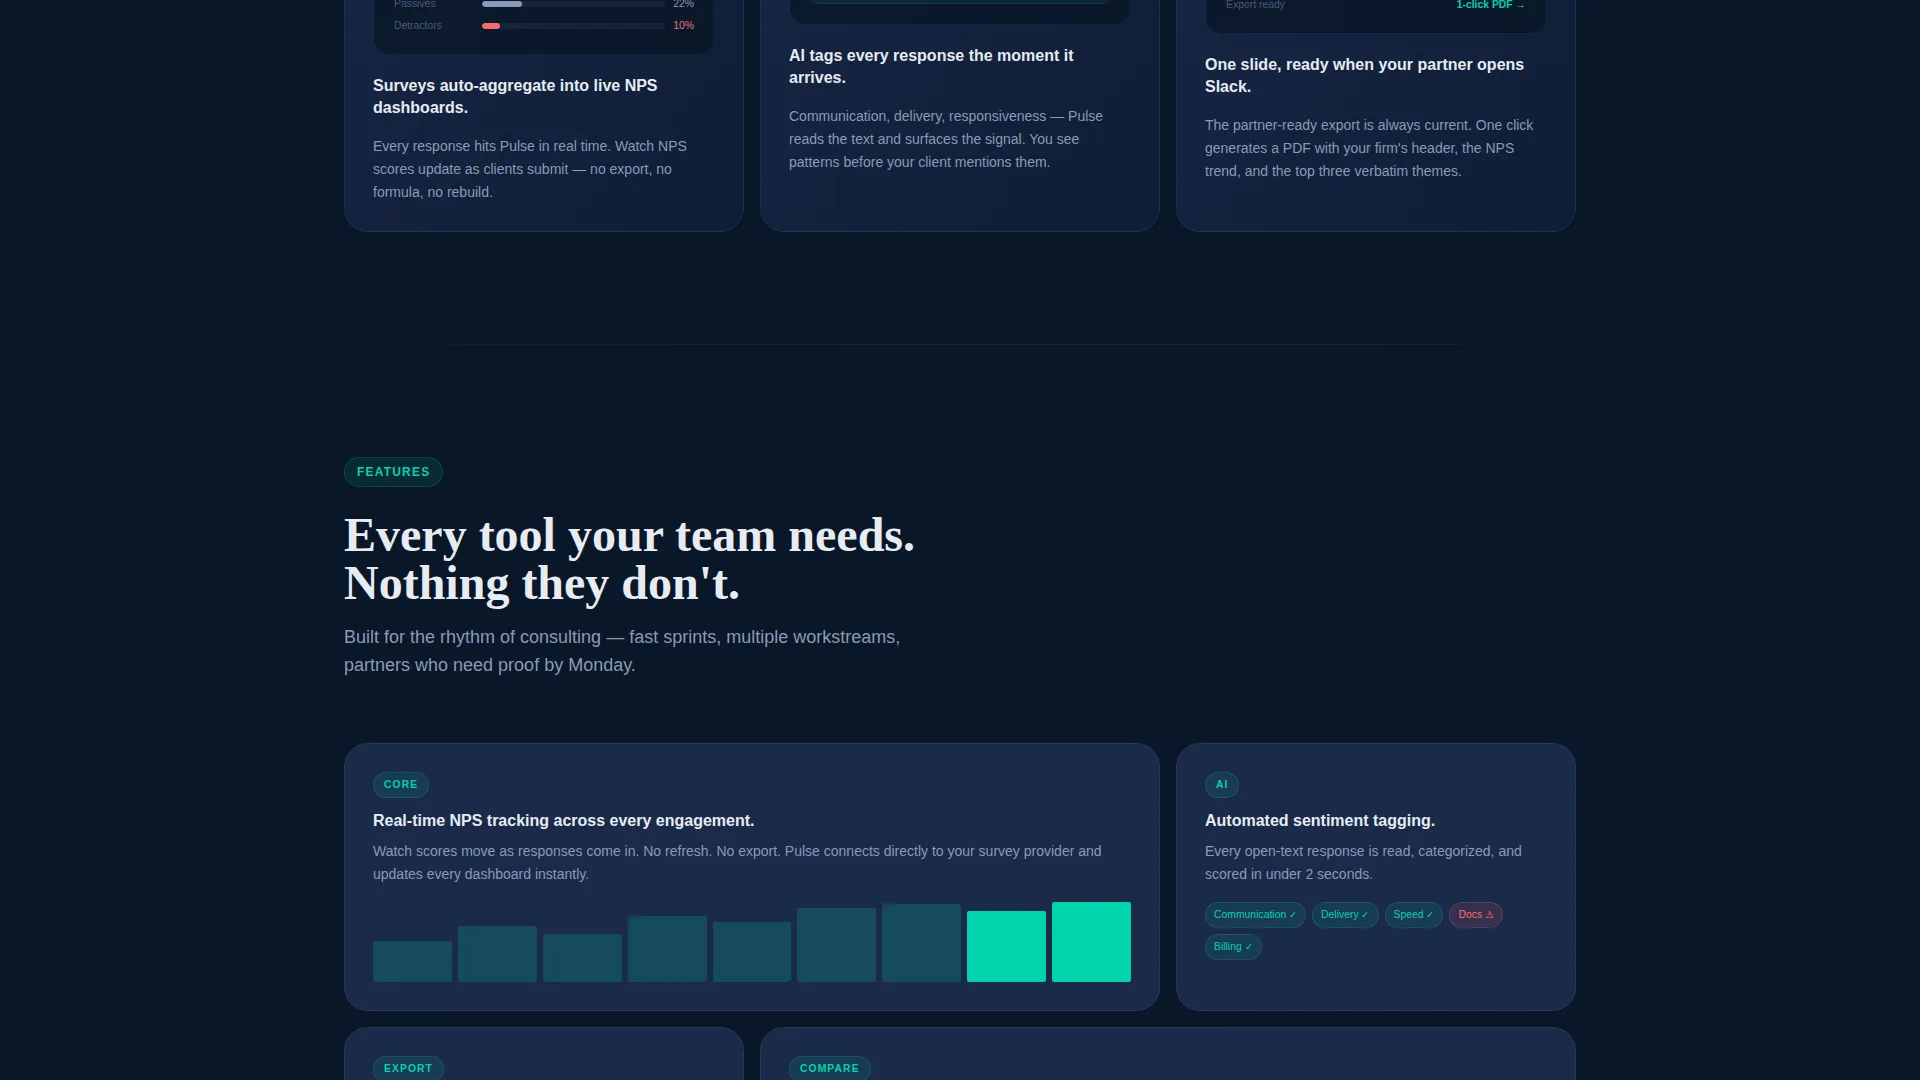1920x1080 pixels.
Task: Click the tallest bright green chart bar
Action: (x=1091, y=942)
